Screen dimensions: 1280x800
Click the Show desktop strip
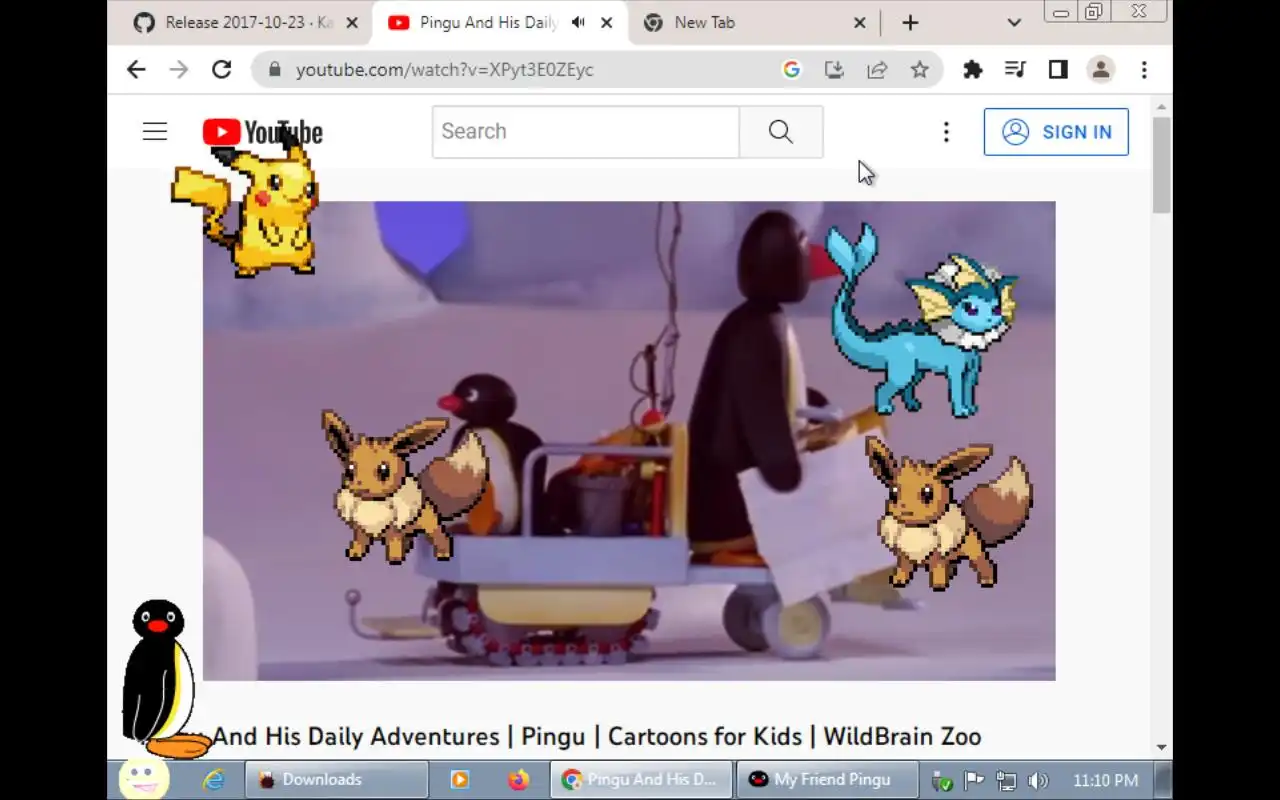1163,780
